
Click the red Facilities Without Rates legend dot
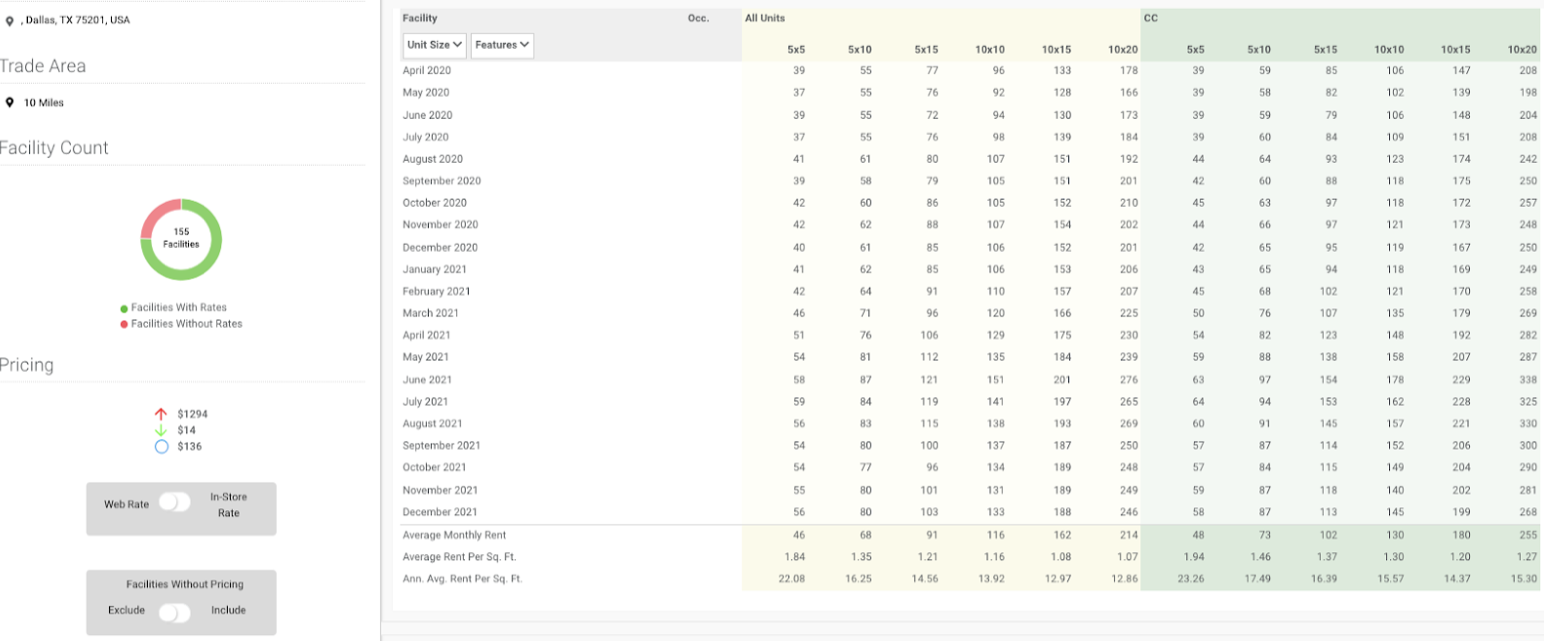124,325
